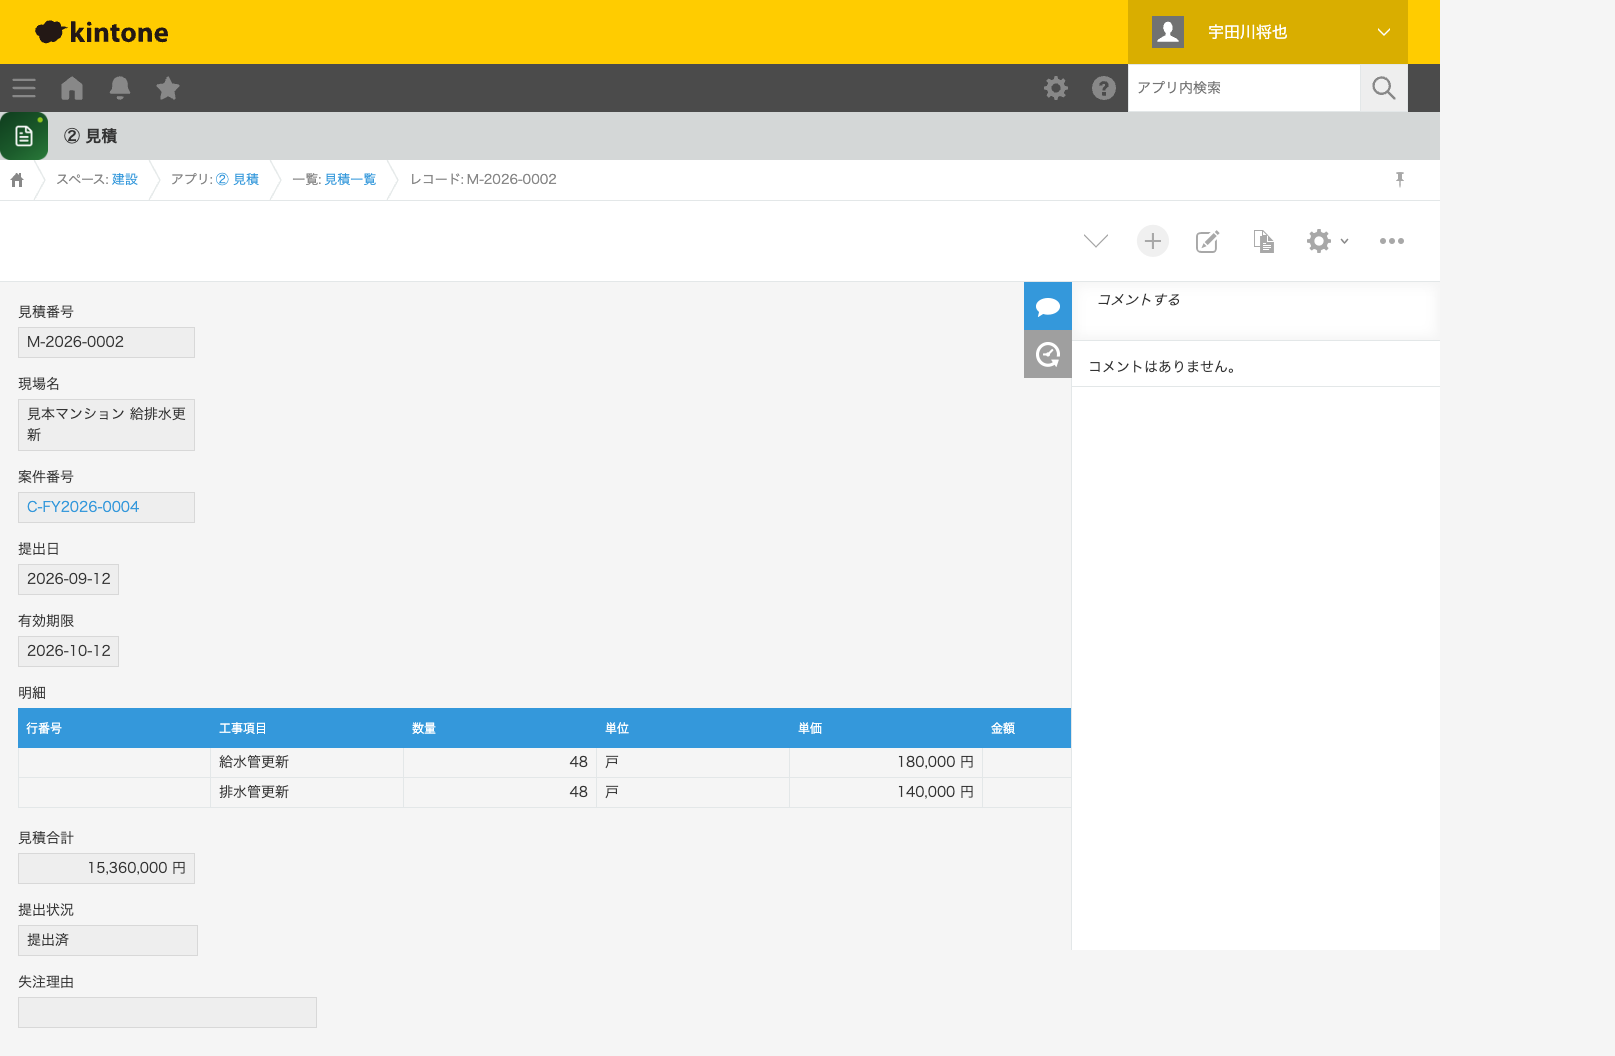Pin the breadcrumb bar

(1400, 179)
